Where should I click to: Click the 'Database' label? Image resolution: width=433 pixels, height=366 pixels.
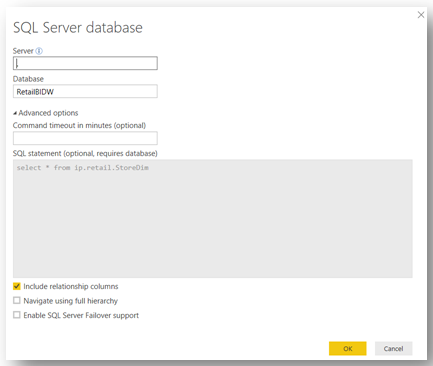pyautogui.click(x=28, y=79)
